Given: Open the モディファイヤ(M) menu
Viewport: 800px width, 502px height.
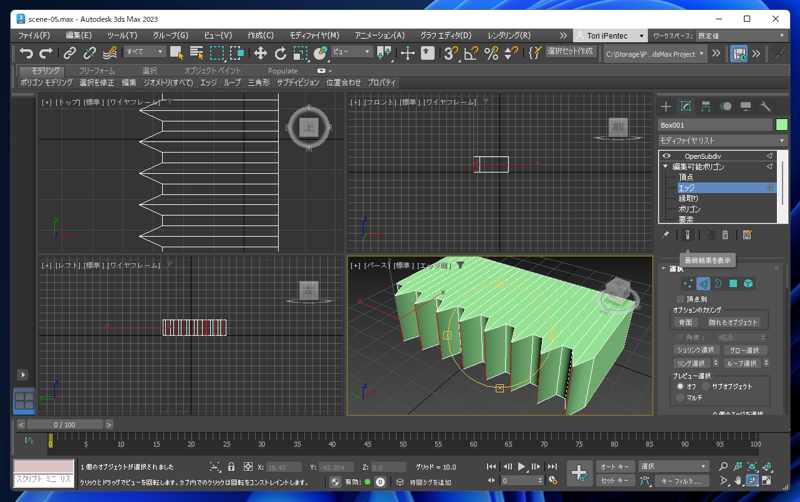Looking at the screenshot, I should pyautogui.click(x=314, y=35).
